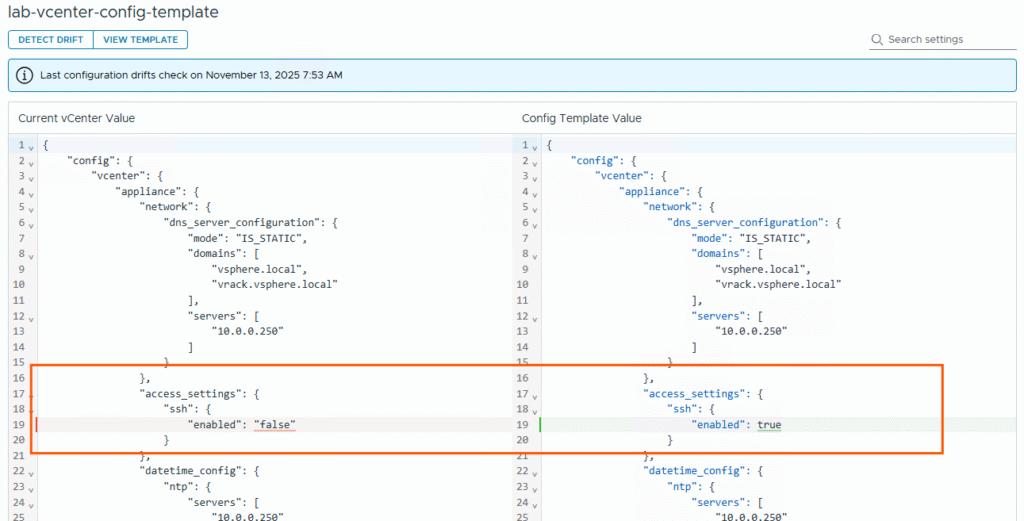Open the VIEW TEMPLATE button
This screenshot has height=521, width=1024.
tap(140, 40)
